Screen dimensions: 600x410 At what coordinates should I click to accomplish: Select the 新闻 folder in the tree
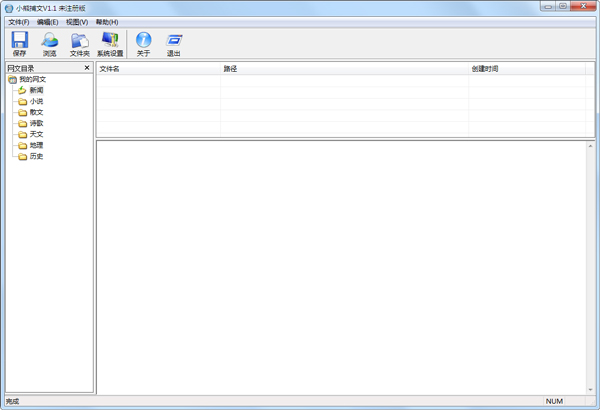click(36, 90)
